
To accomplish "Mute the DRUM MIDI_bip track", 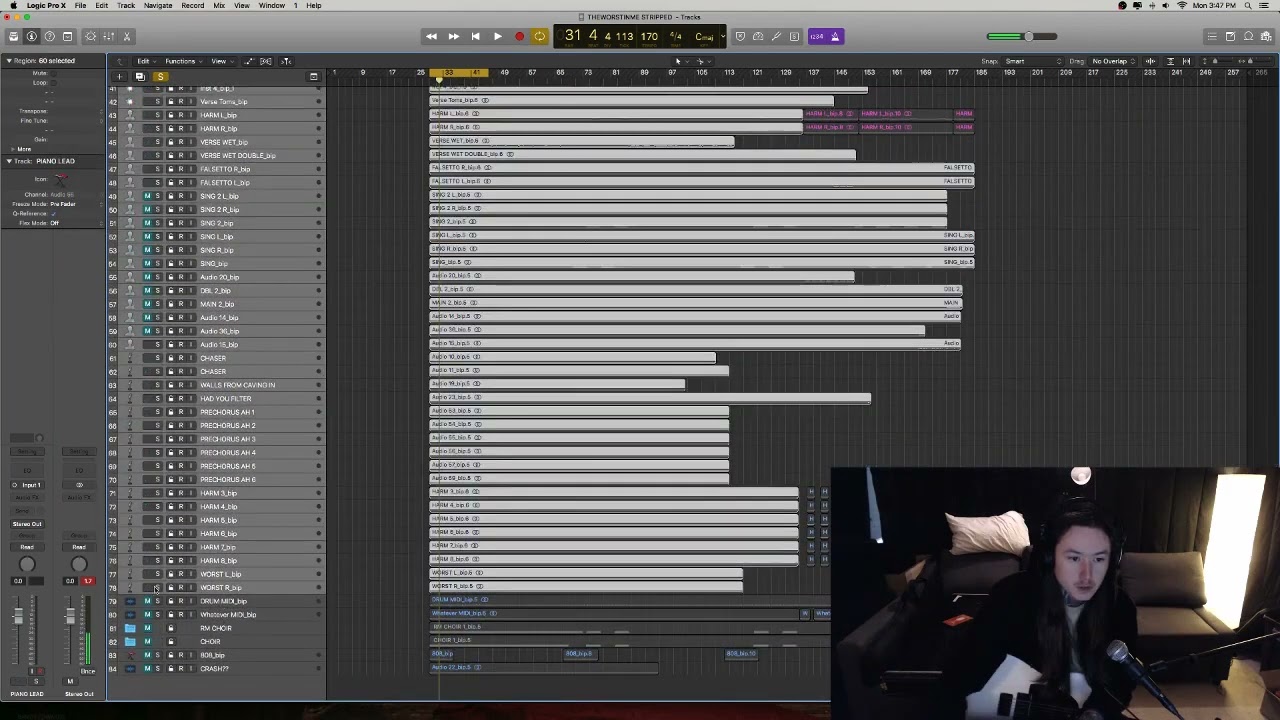I will [x=147, y=601].
